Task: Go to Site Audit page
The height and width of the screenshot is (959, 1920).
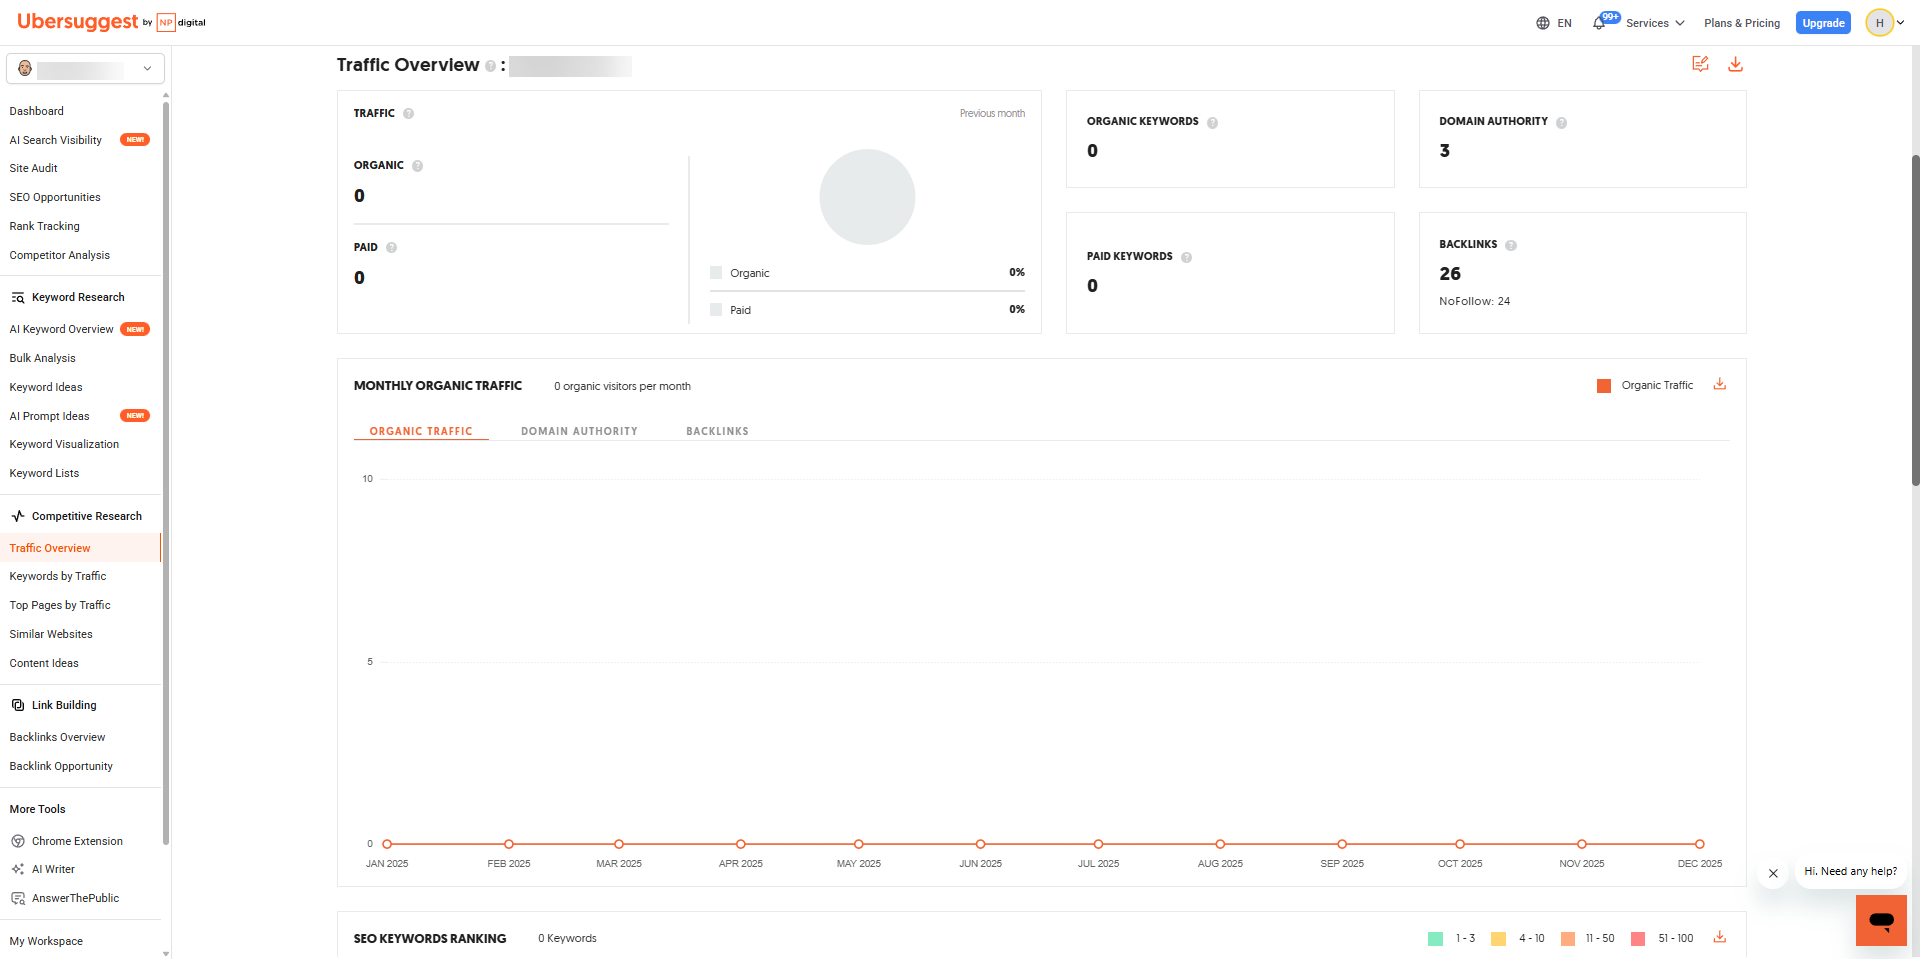Action: 34,168
